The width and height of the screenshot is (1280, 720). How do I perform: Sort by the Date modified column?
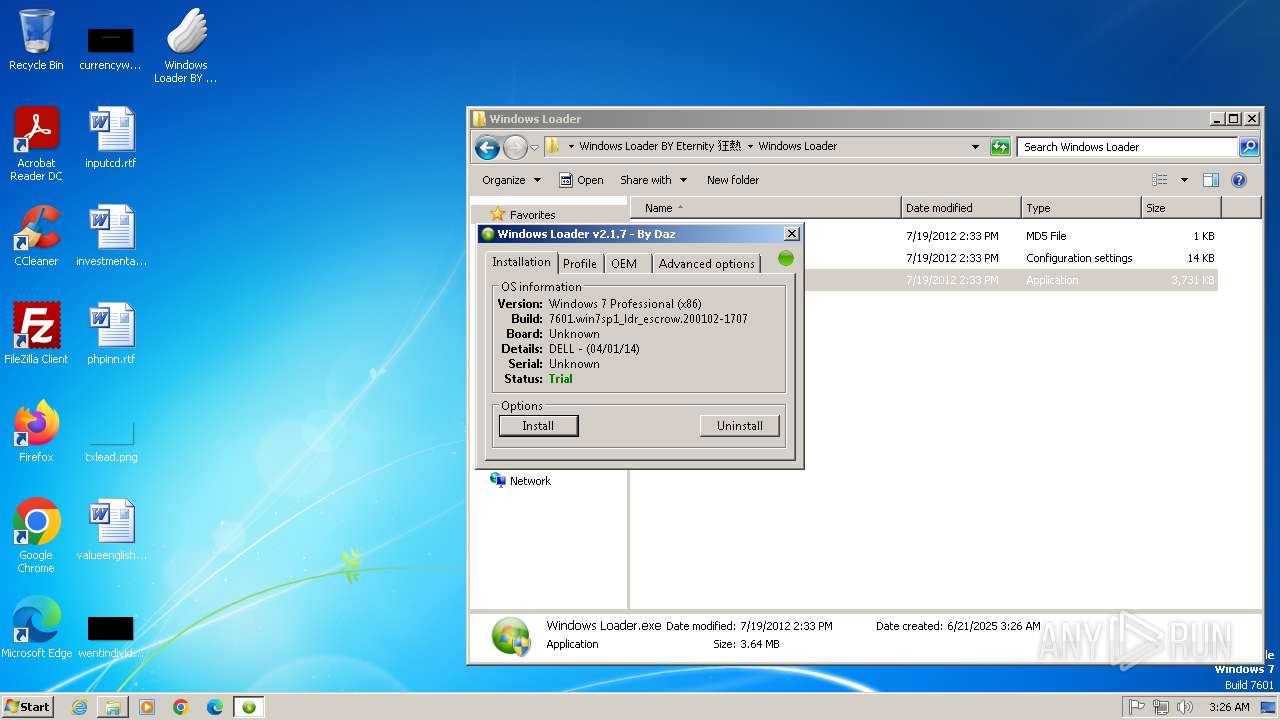961,208
